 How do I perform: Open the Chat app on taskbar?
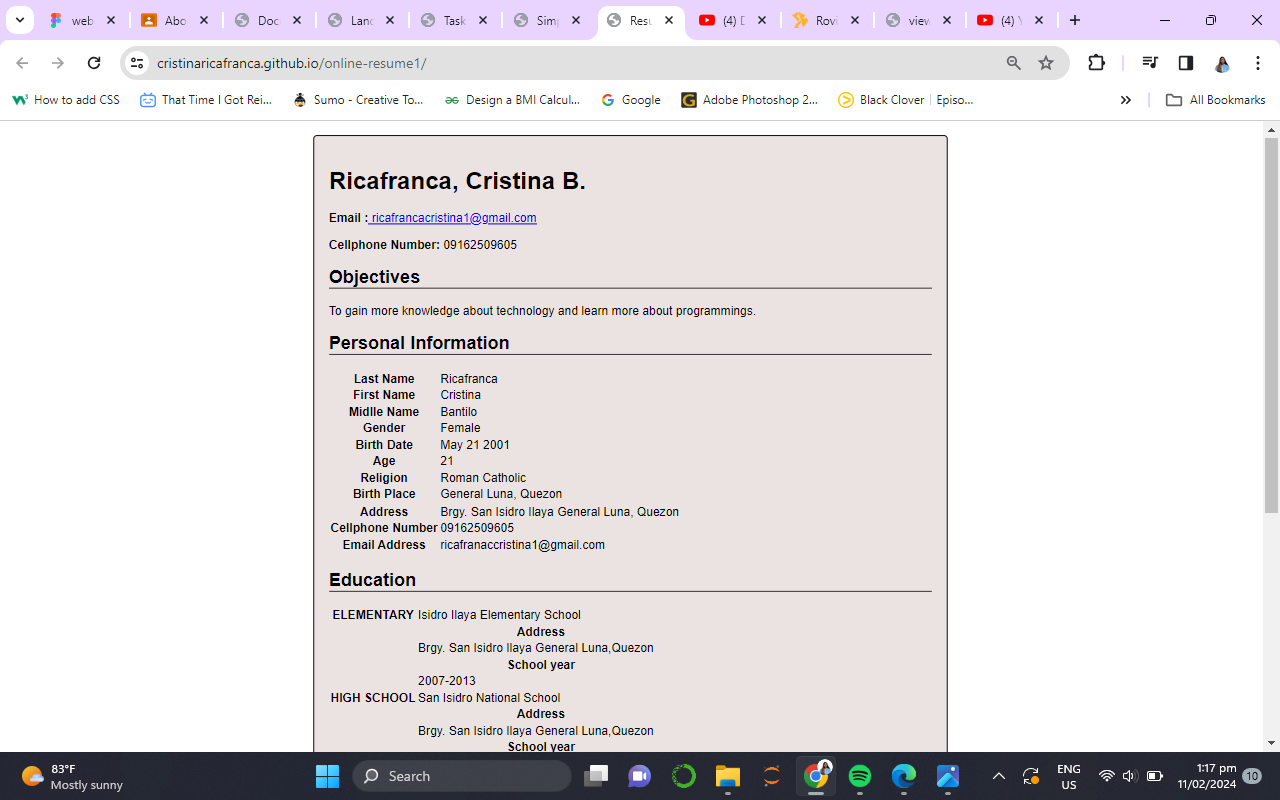point(640,776)
